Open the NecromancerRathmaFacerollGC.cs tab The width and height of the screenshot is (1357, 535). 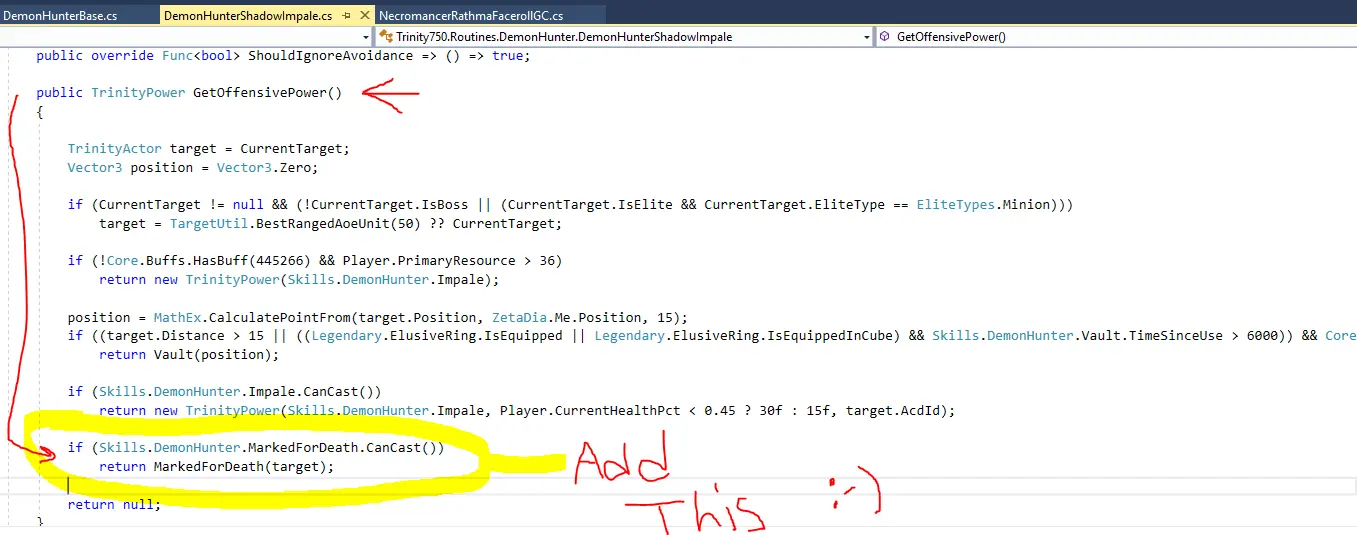point(472,15)
